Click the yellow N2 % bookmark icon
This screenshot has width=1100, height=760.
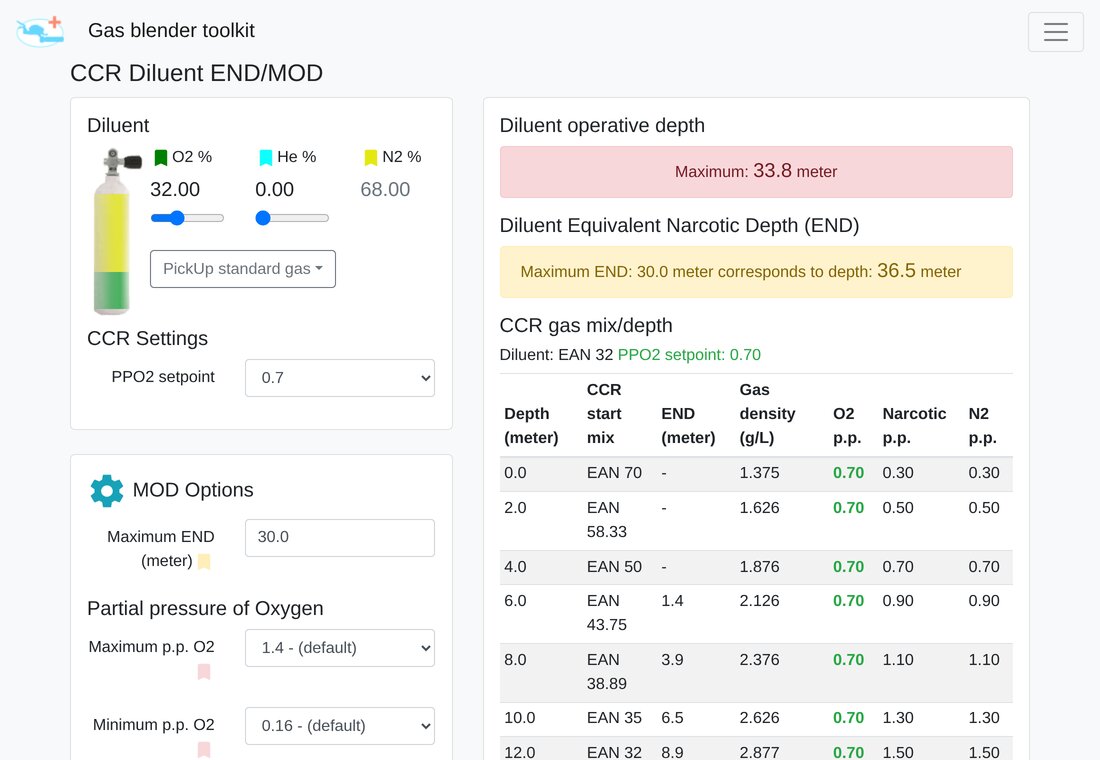[x=371, y=158]
